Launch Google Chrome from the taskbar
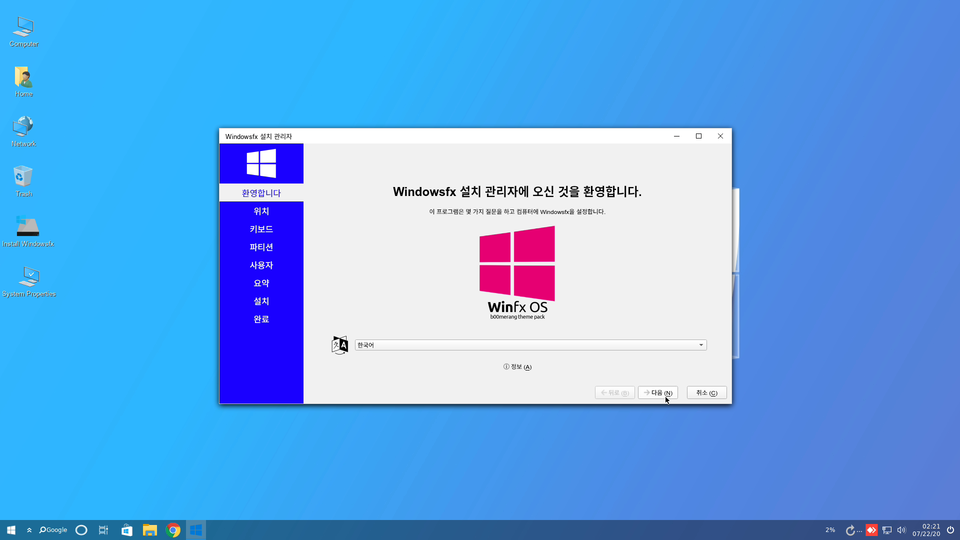Screen dimensions: 960x540 (x=173, y=530)
